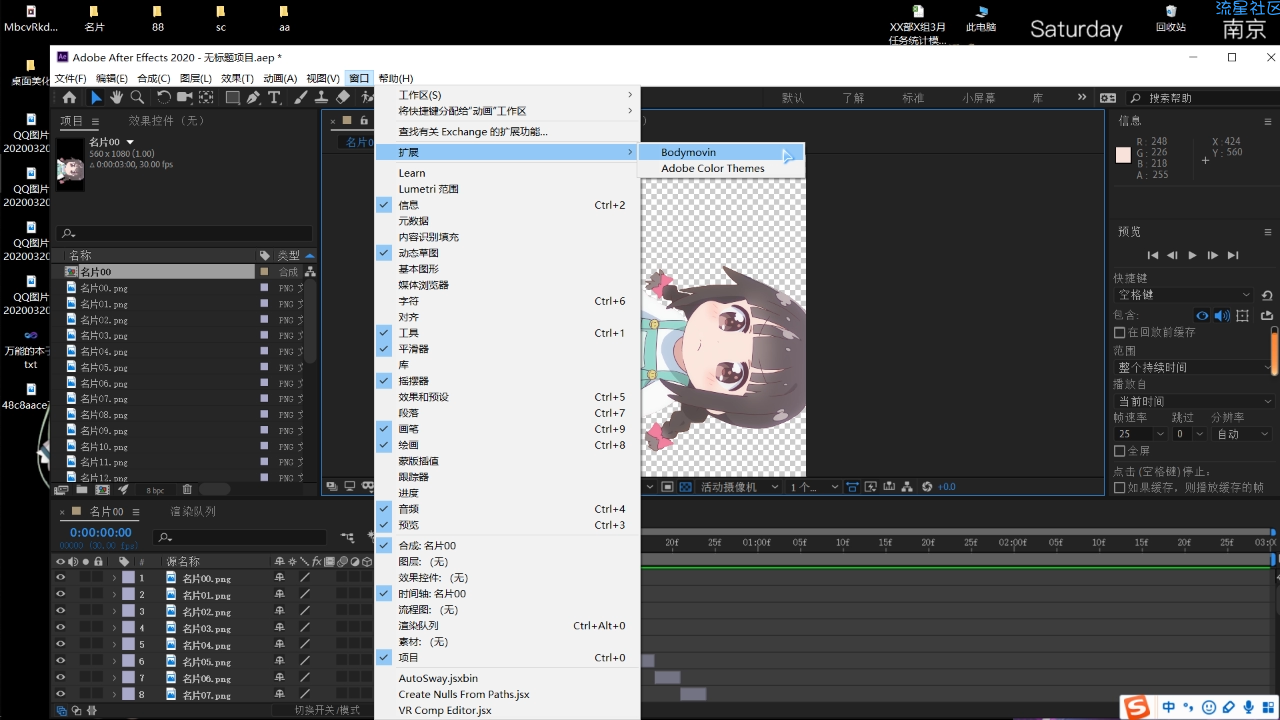
Task: Open Sogou input method S icon
Action: 1136,708
